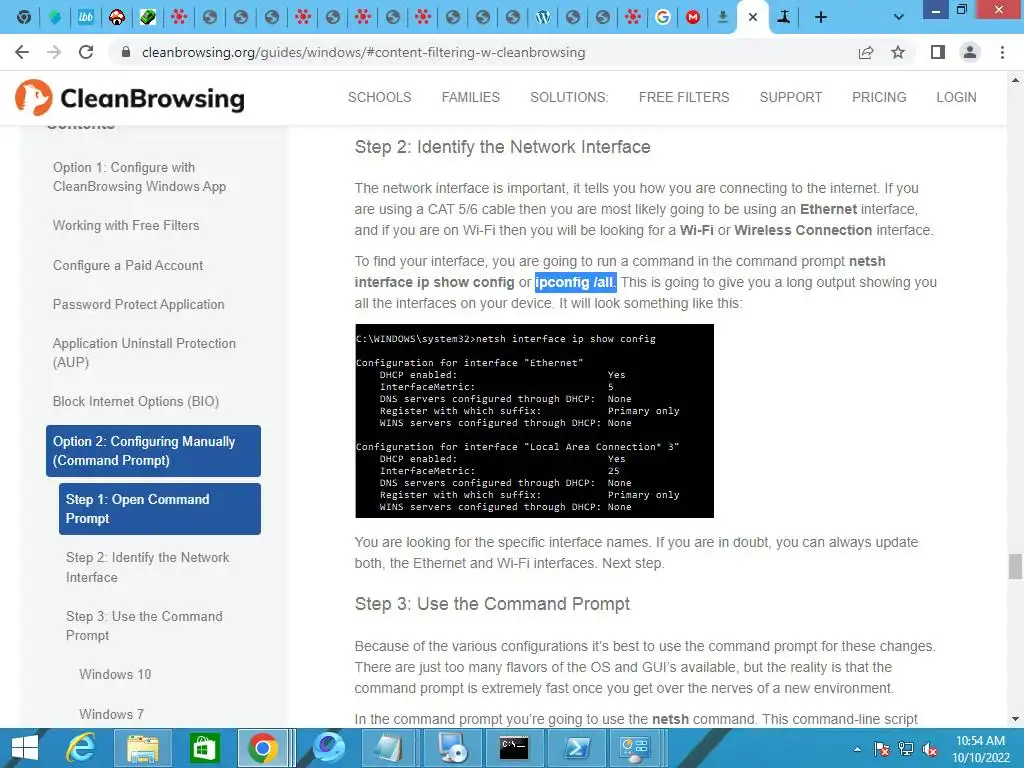Jump to Step 3 Use Command Prompt sidebar link
The height and width of the screenshot is (768, 1024).
coord(144,626)
